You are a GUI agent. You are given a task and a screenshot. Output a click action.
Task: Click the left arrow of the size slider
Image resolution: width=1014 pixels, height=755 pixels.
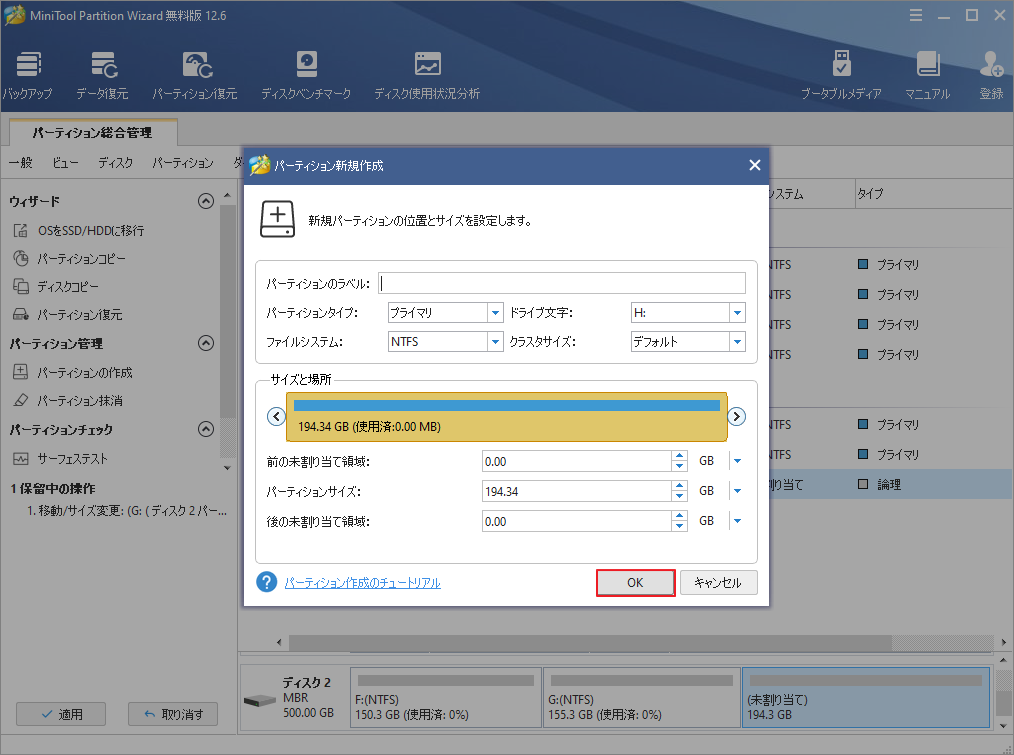pyautogui.click(x=276, y=416)
